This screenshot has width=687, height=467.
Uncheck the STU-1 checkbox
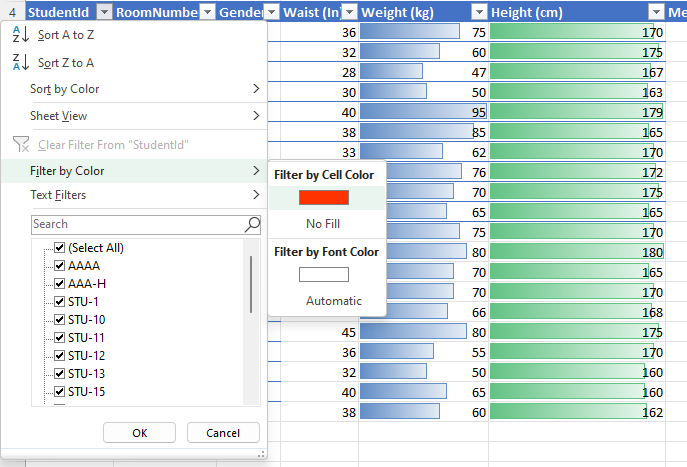[60, 301]
